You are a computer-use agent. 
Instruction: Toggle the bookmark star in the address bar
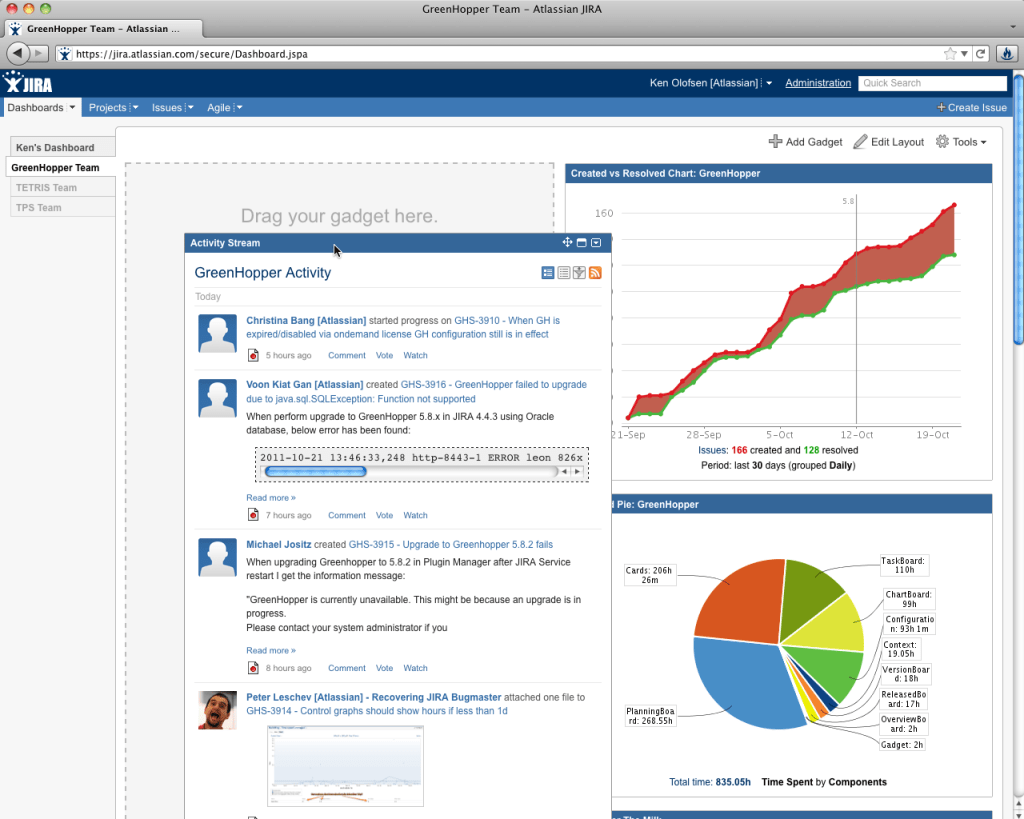[948, 53]
